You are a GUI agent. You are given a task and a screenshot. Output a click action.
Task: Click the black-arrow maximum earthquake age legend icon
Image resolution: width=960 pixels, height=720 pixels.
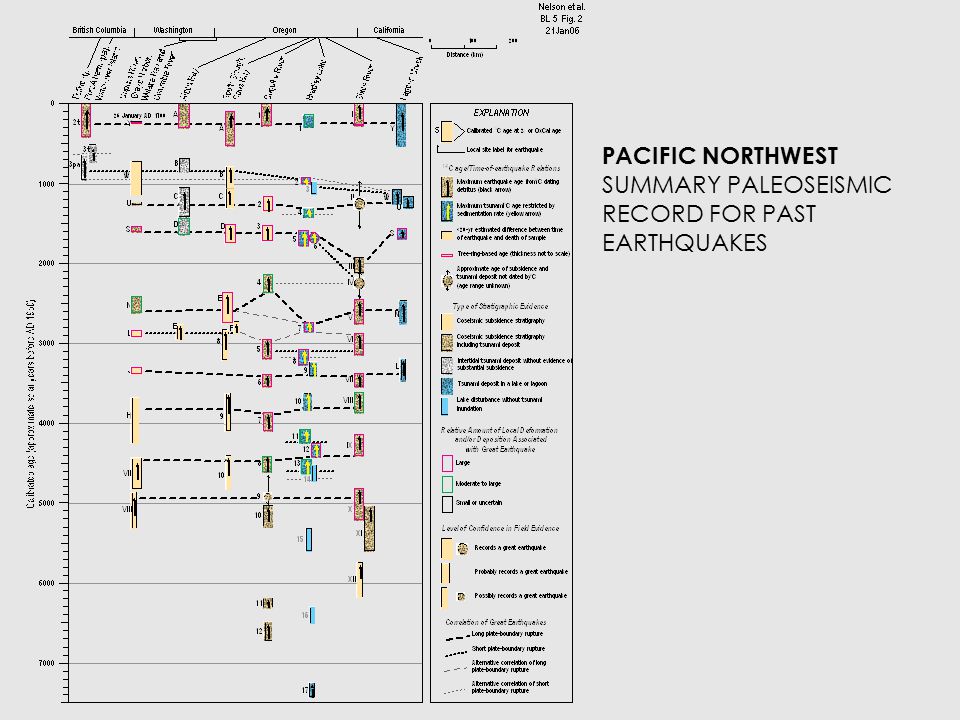click(447, 186)
